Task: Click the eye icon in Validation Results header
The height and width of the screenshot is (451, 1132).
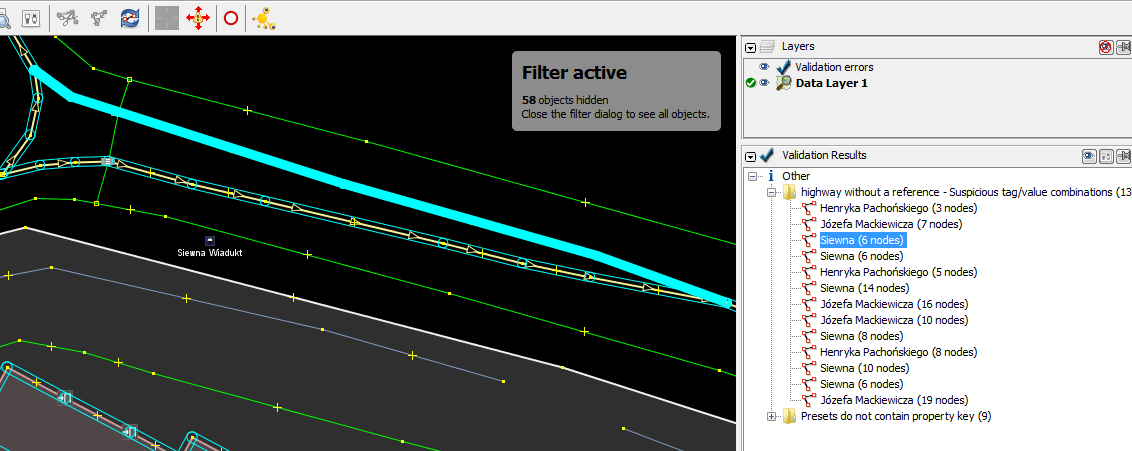Action: tap(1089, 156)
